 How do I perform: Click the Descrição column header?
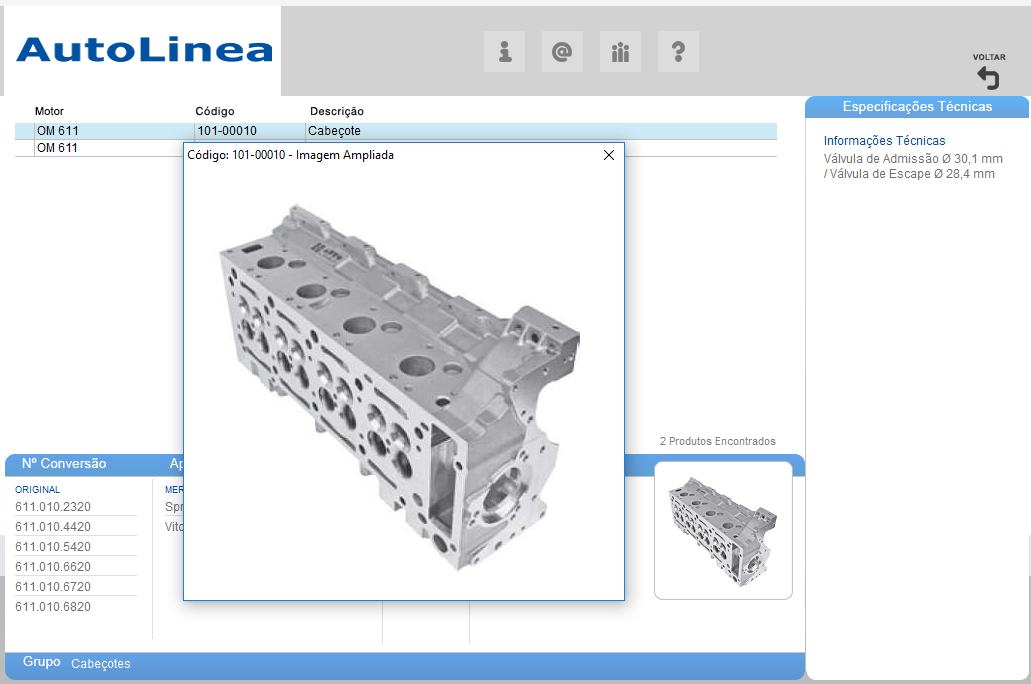point(337,111)
